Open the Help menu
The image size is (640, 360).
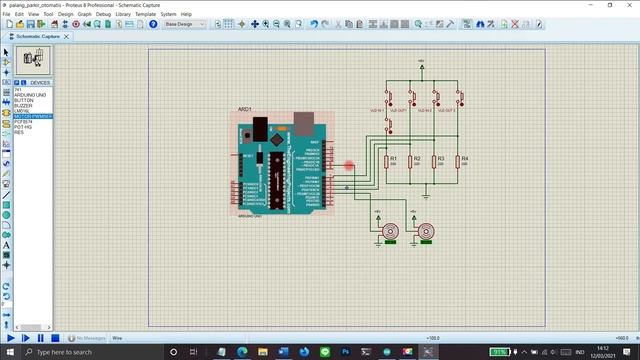[x=186, y=14]
